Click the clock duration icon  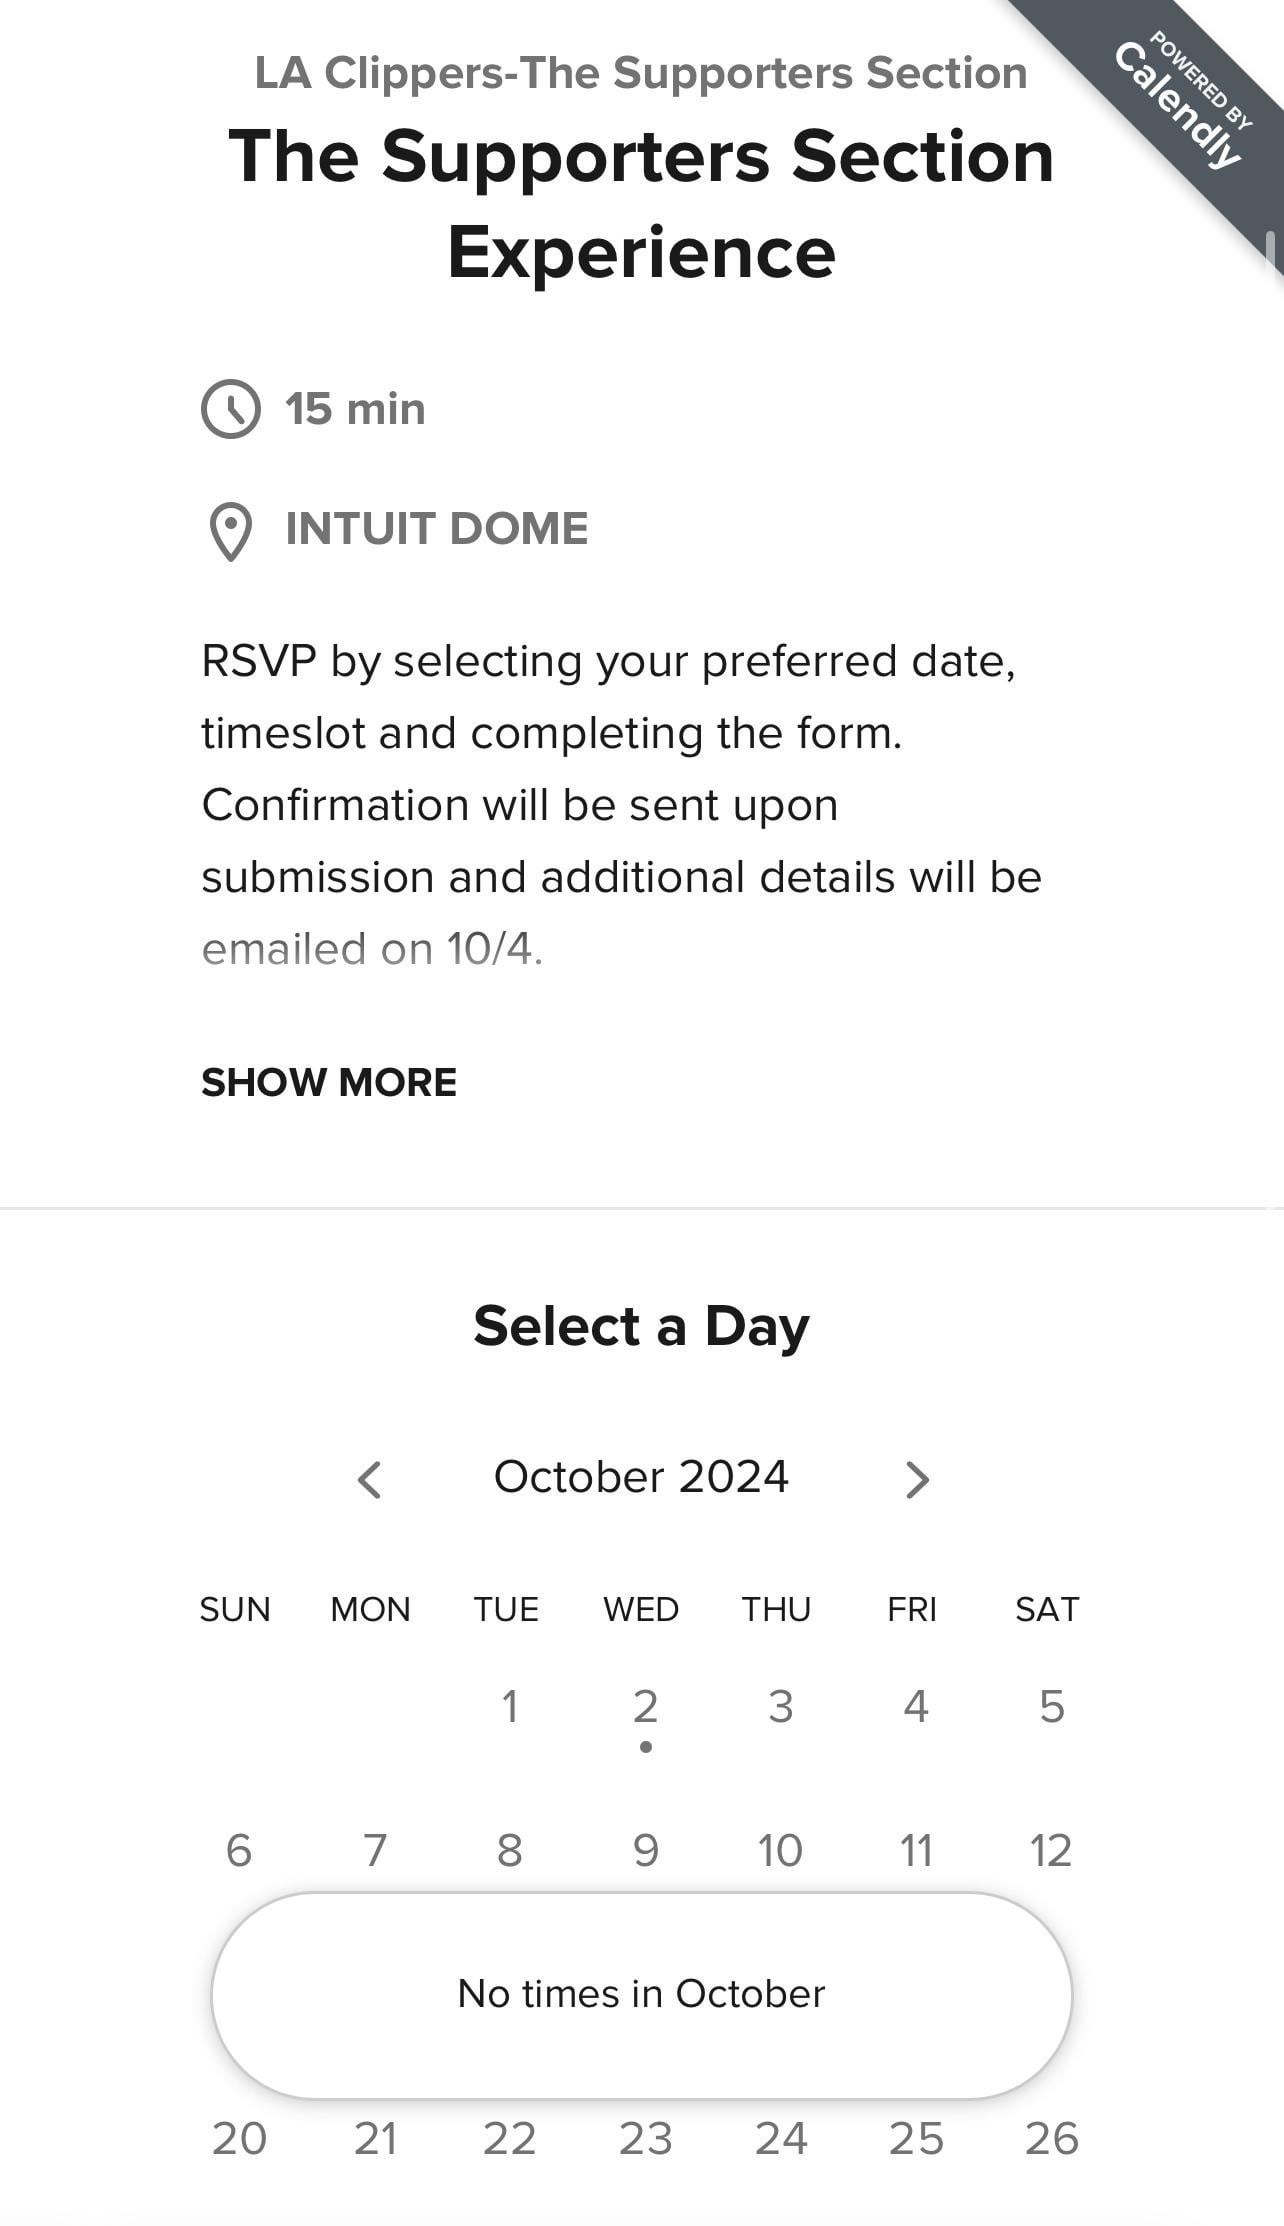click(231, 409)
